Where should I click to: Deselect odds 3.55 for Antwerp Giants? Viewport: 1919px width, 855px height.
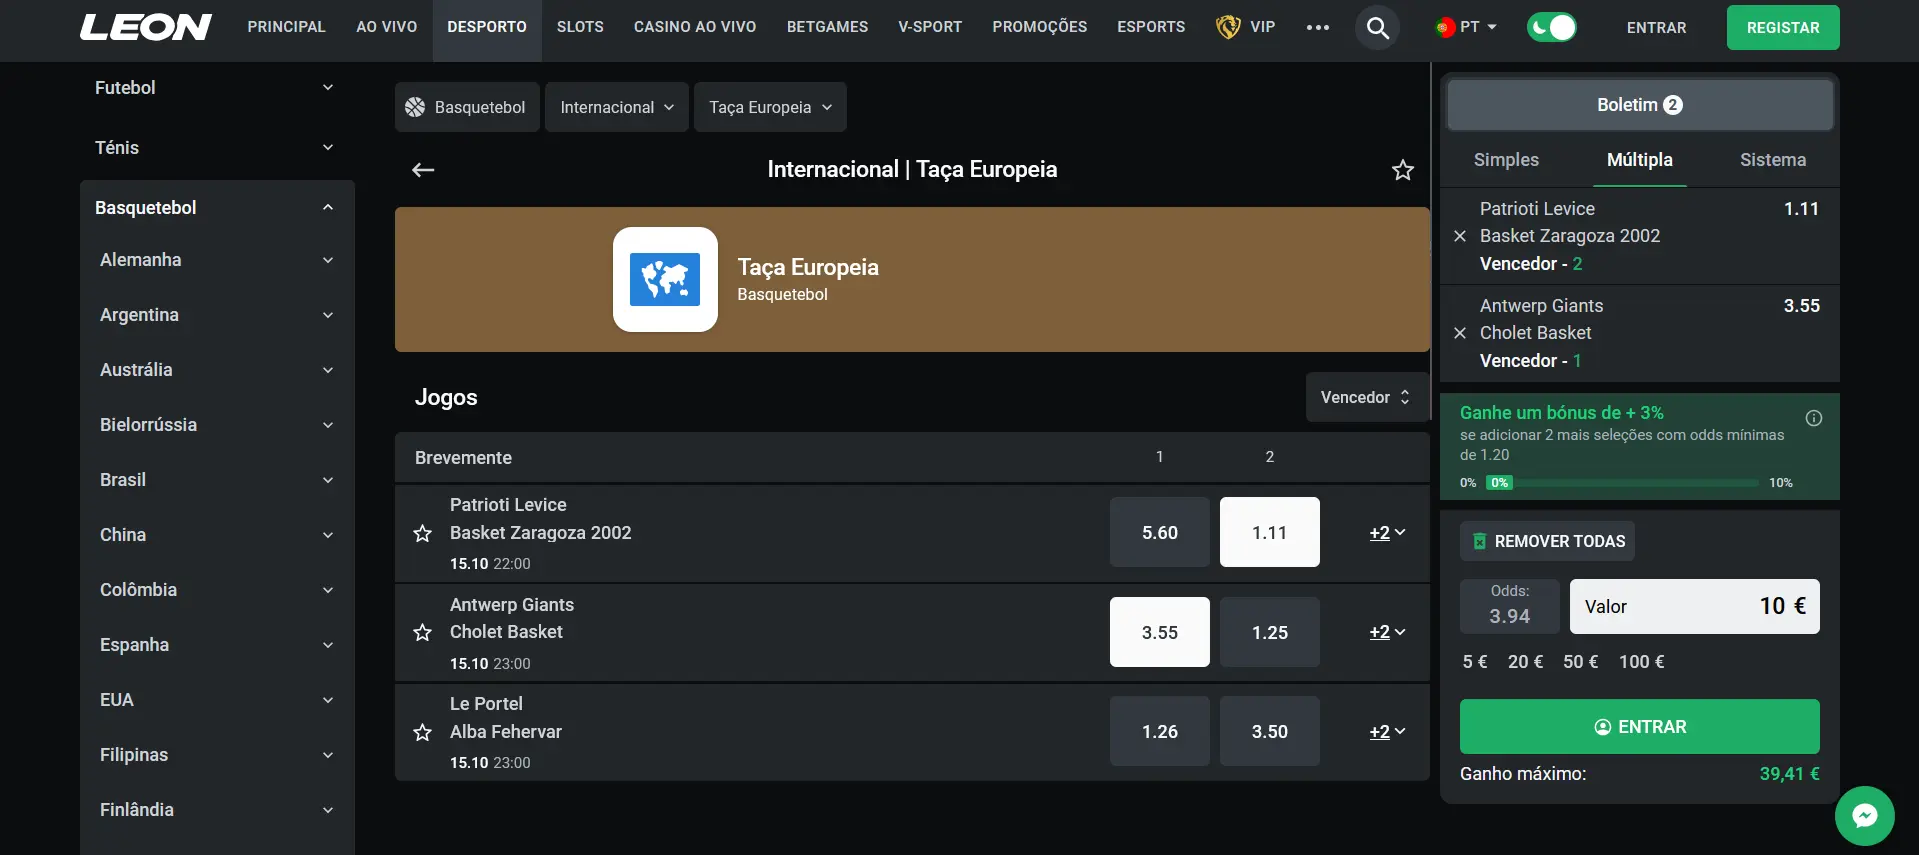point(1160,632)
